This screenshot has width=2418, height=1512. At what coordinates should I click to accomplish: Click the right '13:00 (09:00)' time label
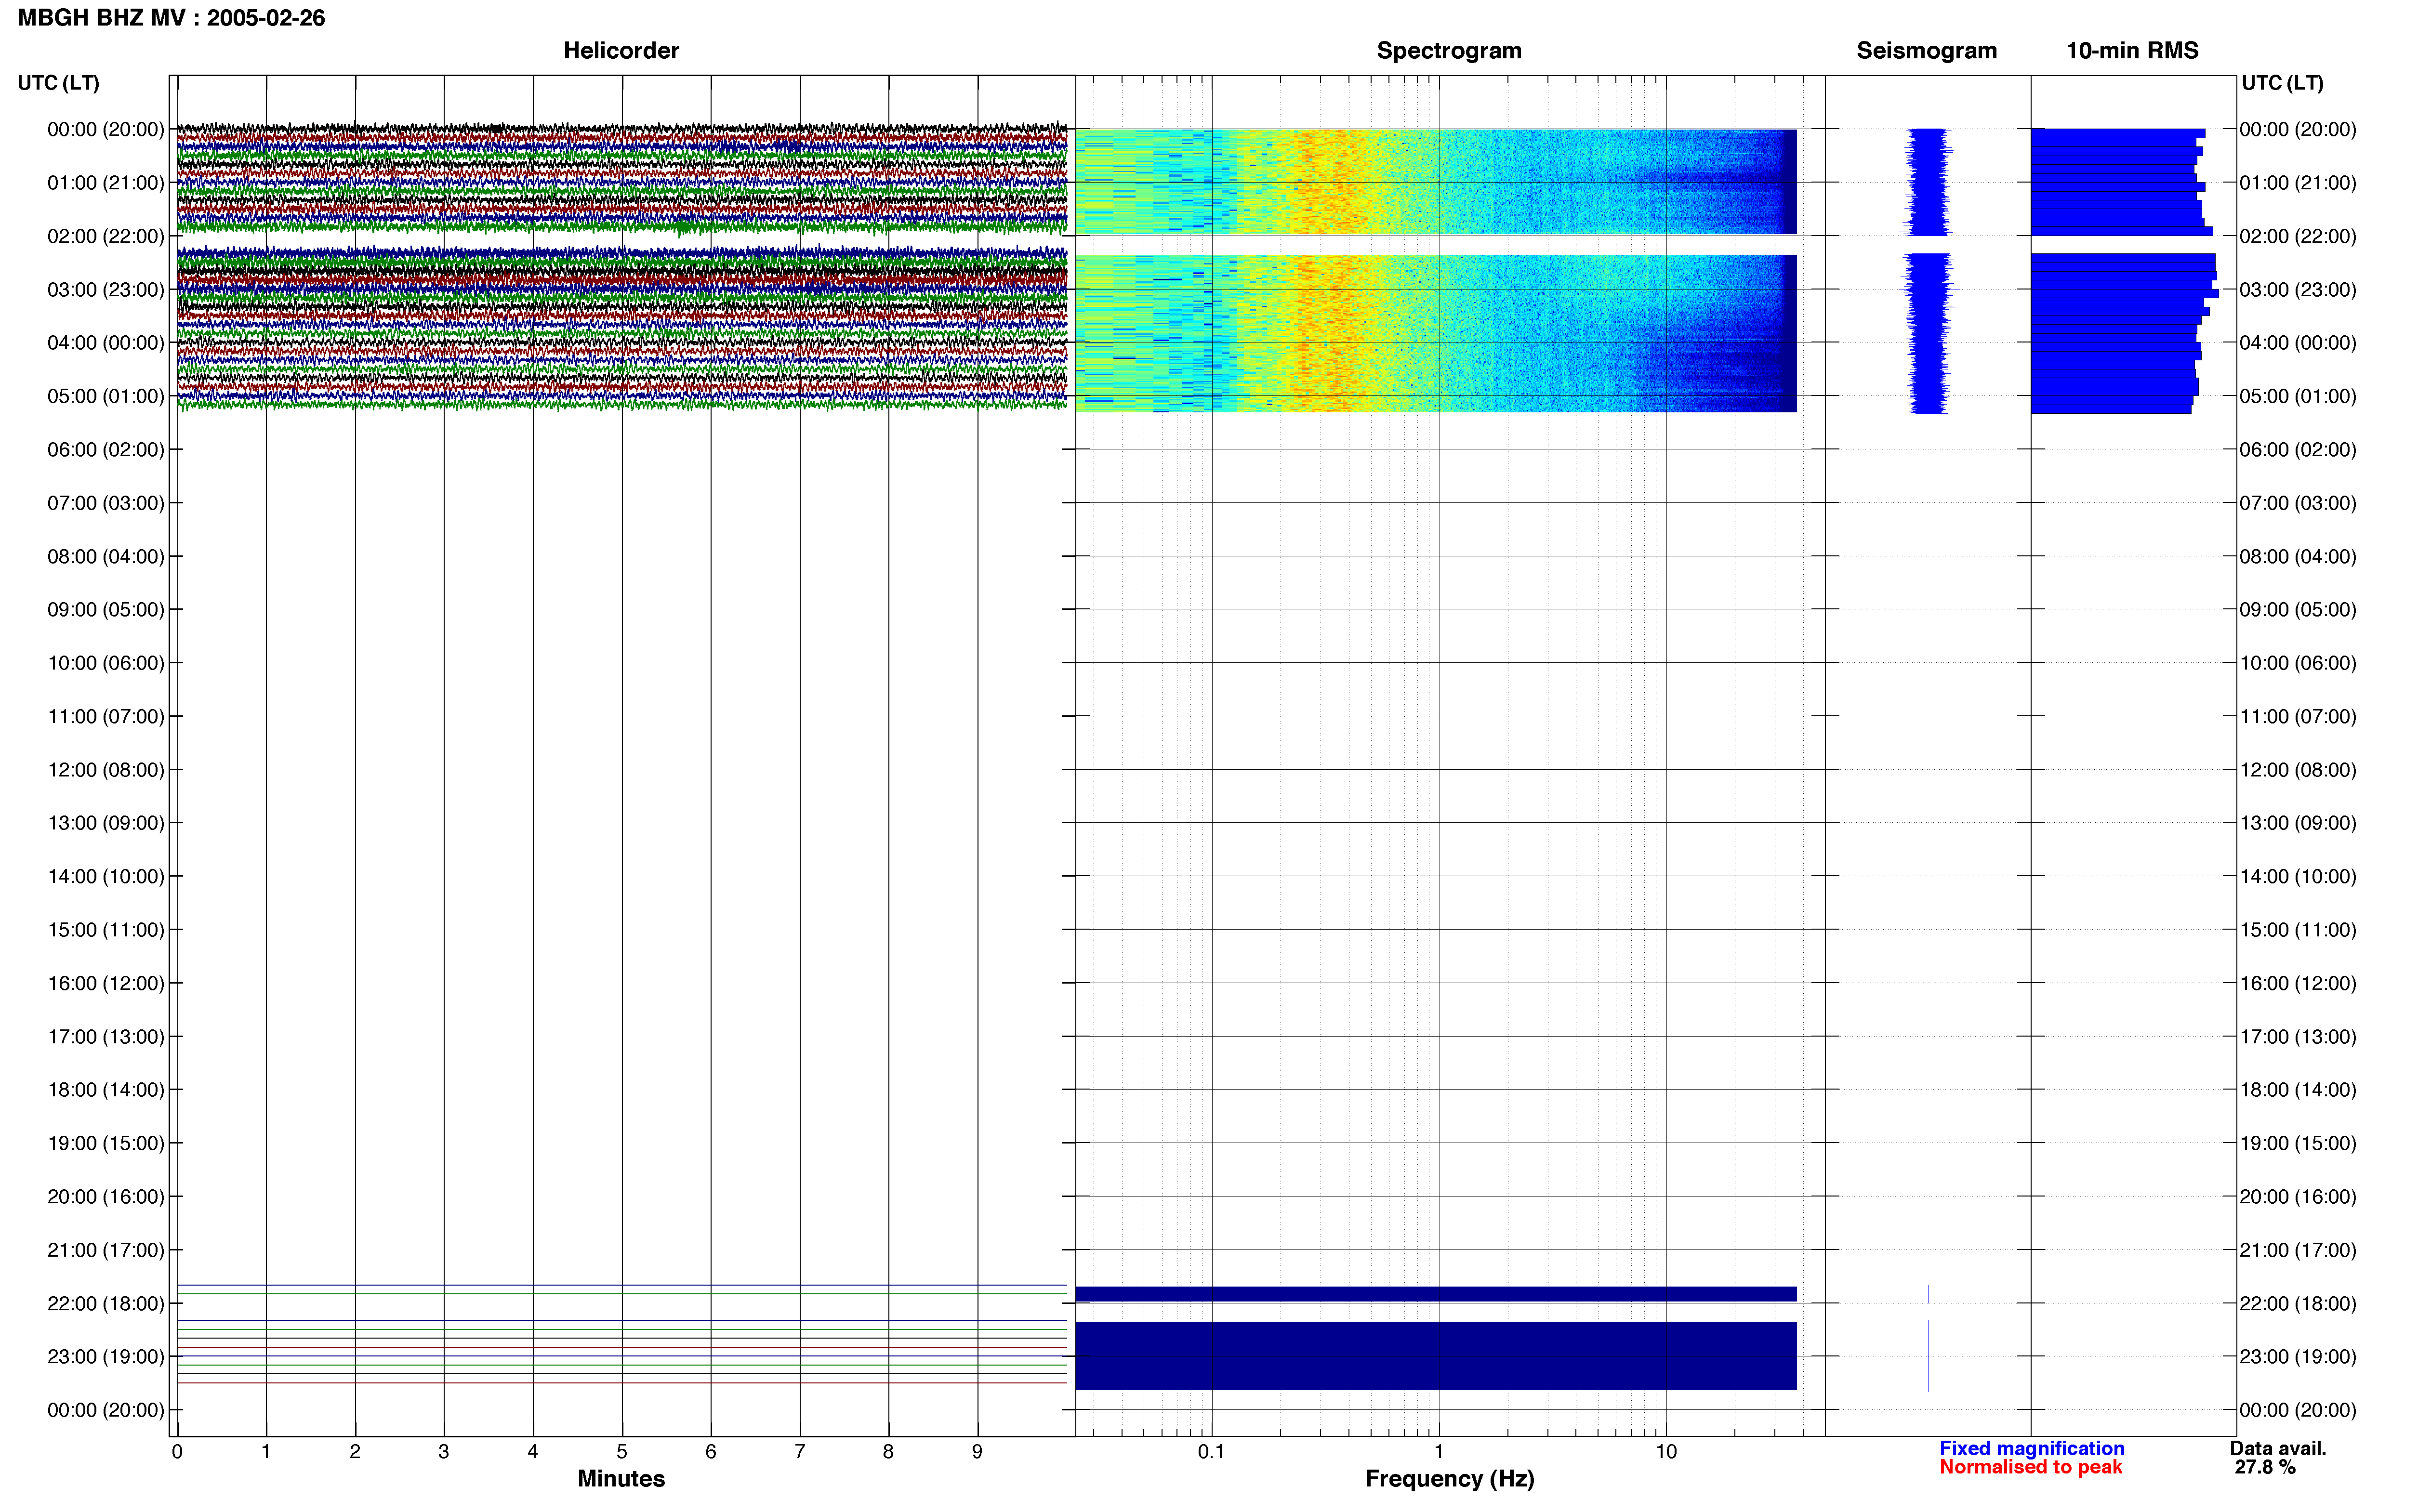click(x=2298, y=823)
